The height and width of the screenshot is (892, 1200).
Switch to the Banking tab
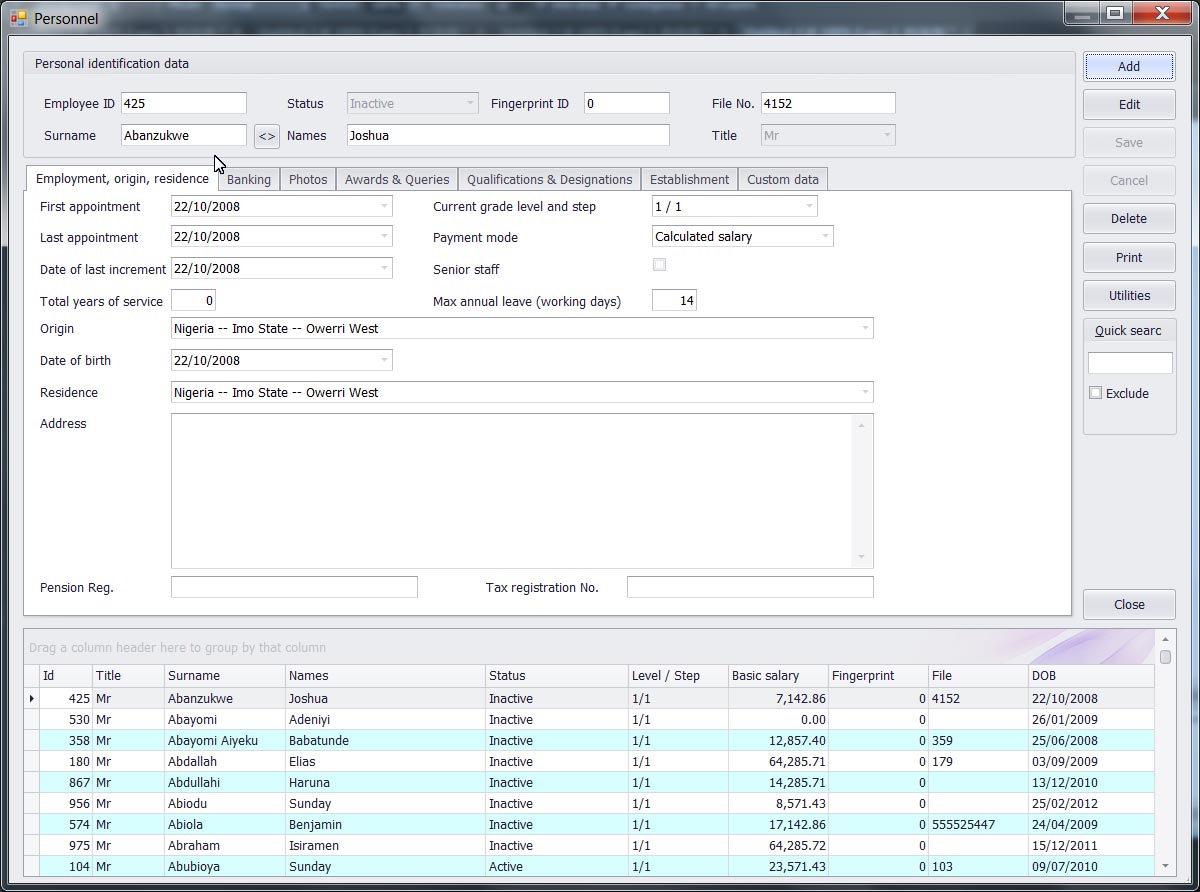point(248,180)
